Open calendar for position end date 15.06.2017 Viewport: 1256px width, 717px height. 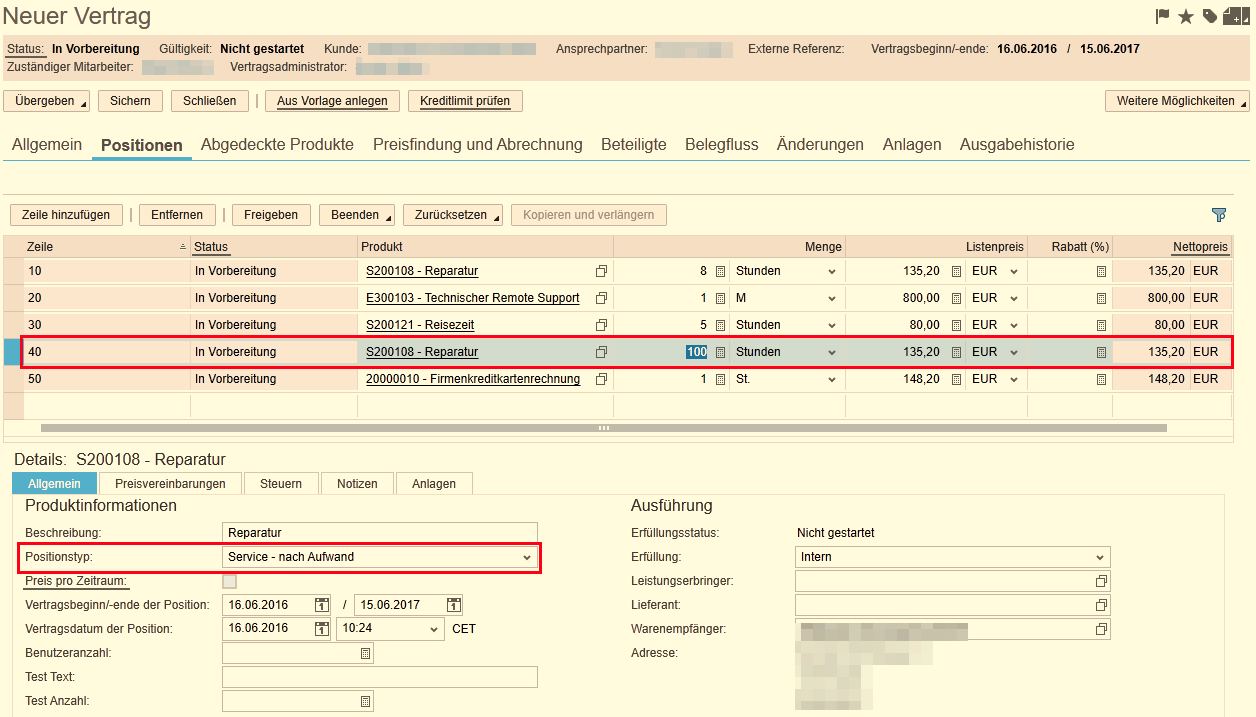click(454, 605)
